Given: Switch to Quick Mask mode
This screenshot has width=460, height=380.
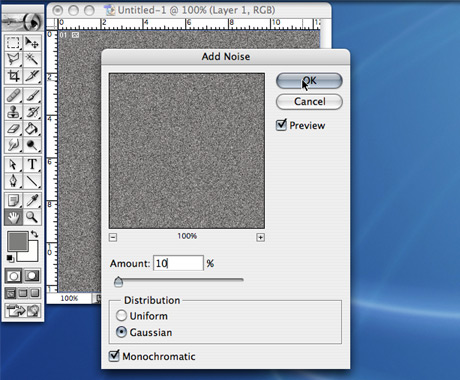Looking at the screenshot, I should (32, 276).
